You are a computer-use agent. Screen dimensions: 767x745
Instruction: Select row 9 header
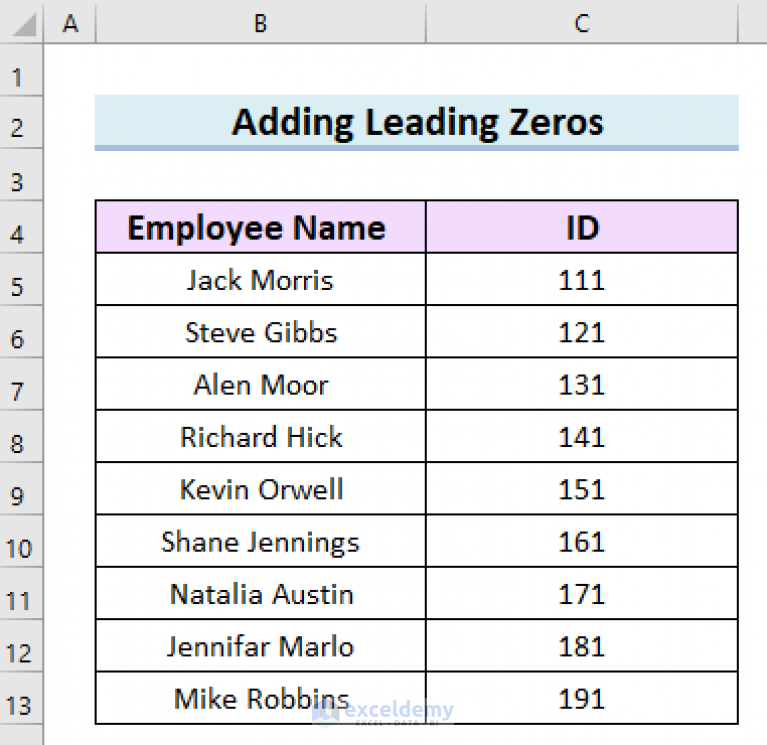tap(21, 489)
